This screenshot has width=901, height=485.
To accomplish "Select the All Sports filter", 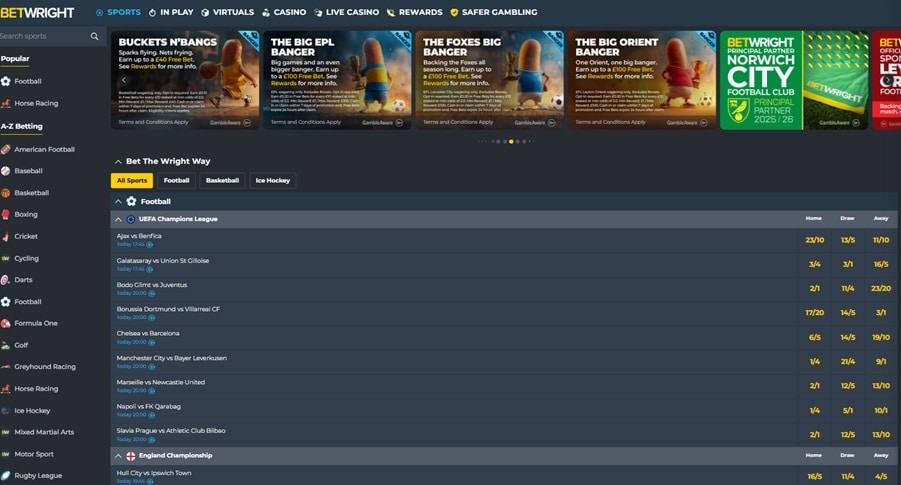I will 132,180.
